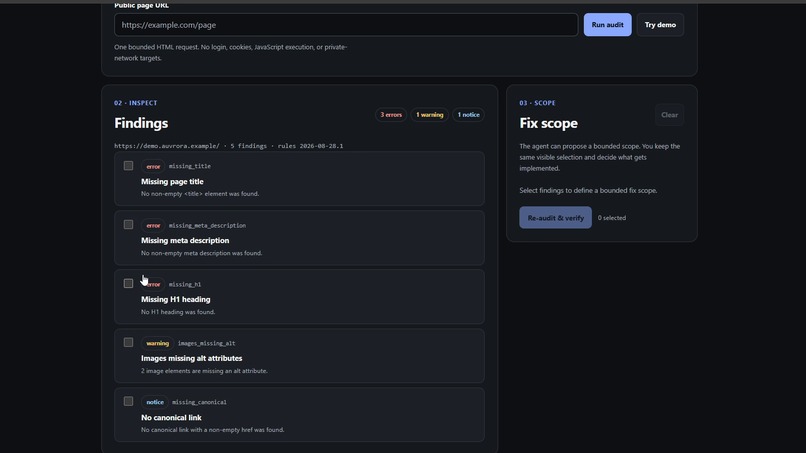Click the 1 notice filter badge
The height and width of the screenshot is (453, 806).
coord(468,115)
